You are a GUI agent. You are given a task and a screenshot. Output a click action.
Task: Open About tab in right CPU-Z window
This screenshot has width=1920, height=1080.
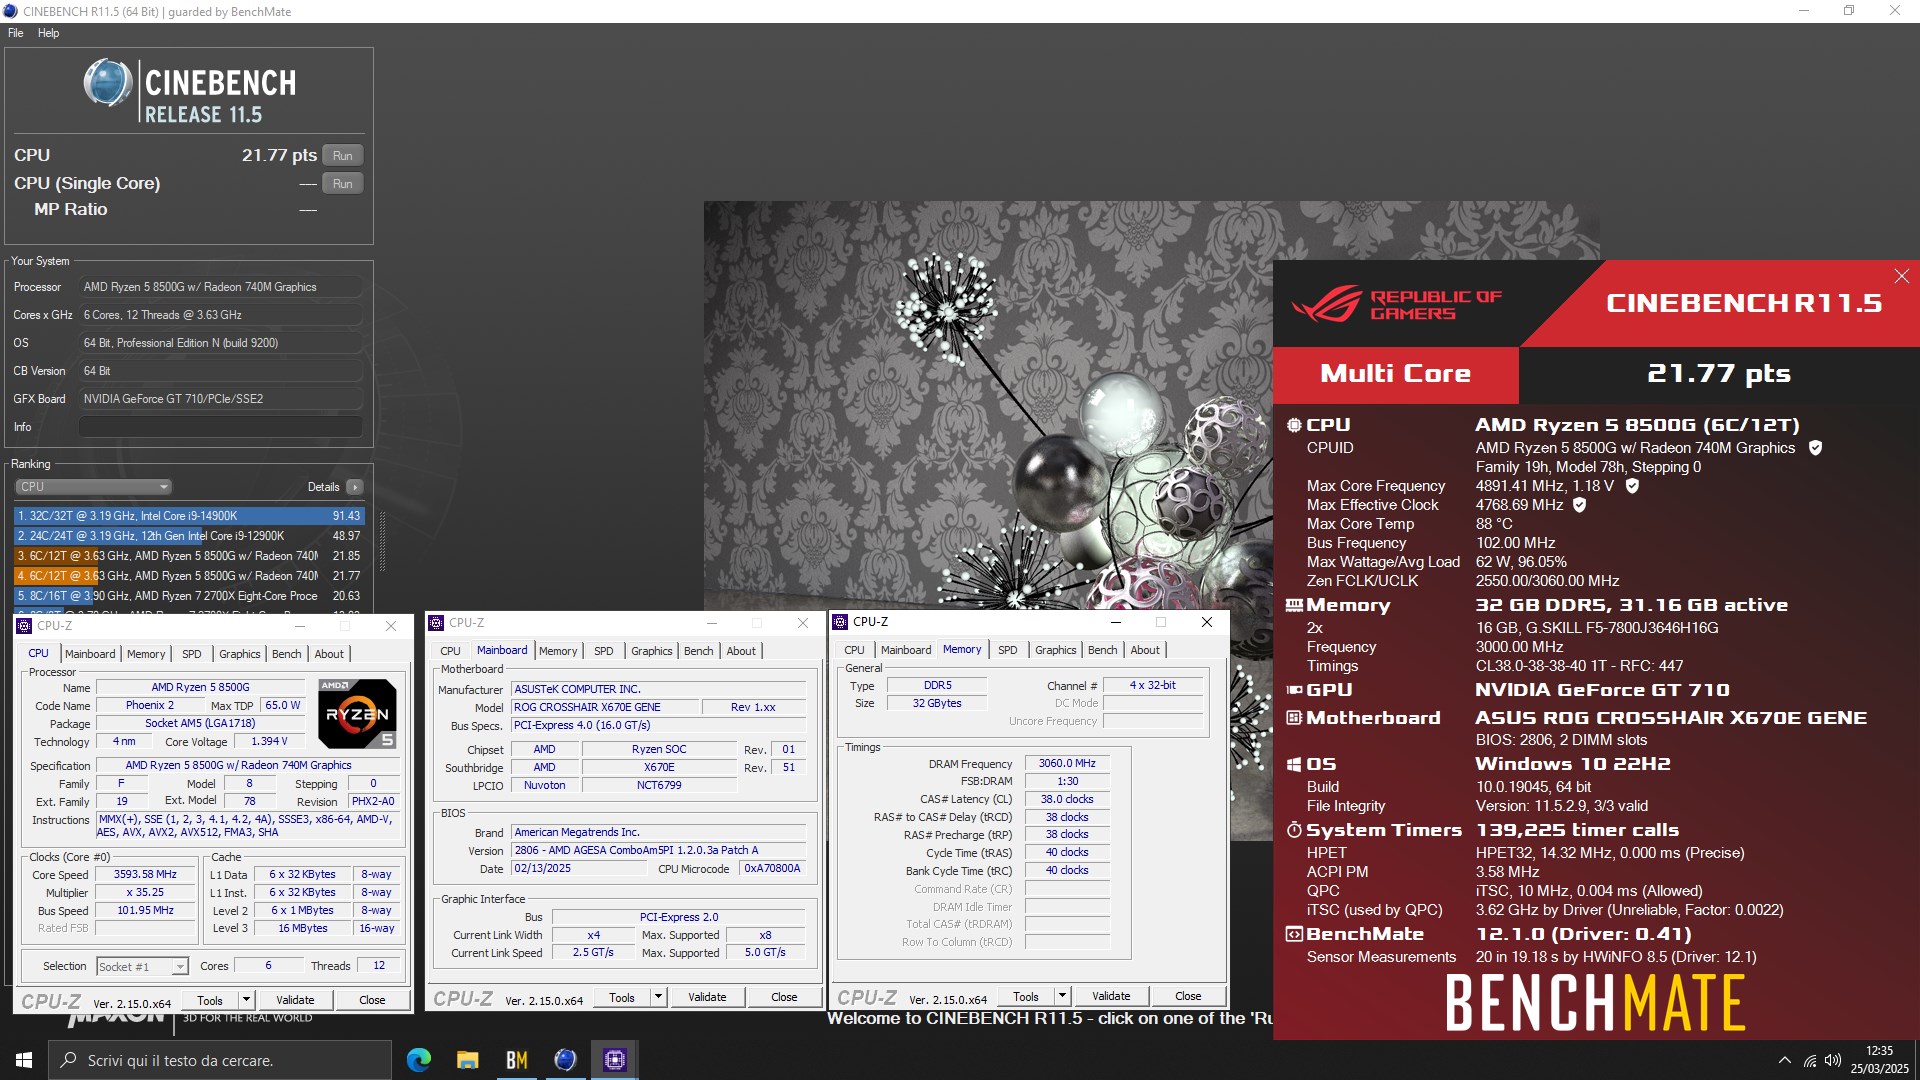click(1145, 650)
